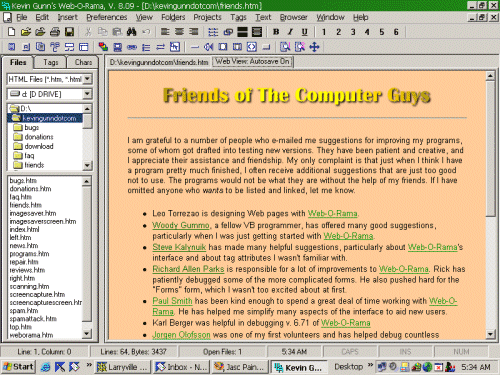Viewport: 500px width, 375px height.
Task: Insert heading level 3 from toolbar
Action: (353, 32)
